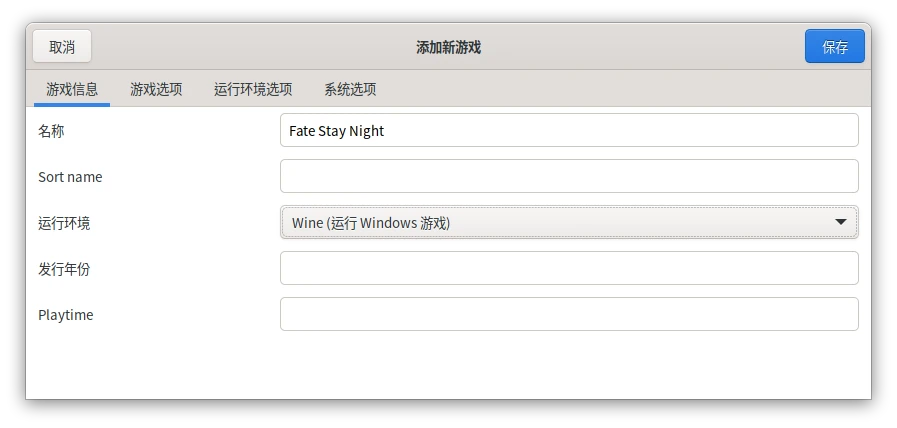Image resolution: width=897 pixels, height=428 pixels.
Task: Go to the 系统选项 tab
Action: (350, 89)
